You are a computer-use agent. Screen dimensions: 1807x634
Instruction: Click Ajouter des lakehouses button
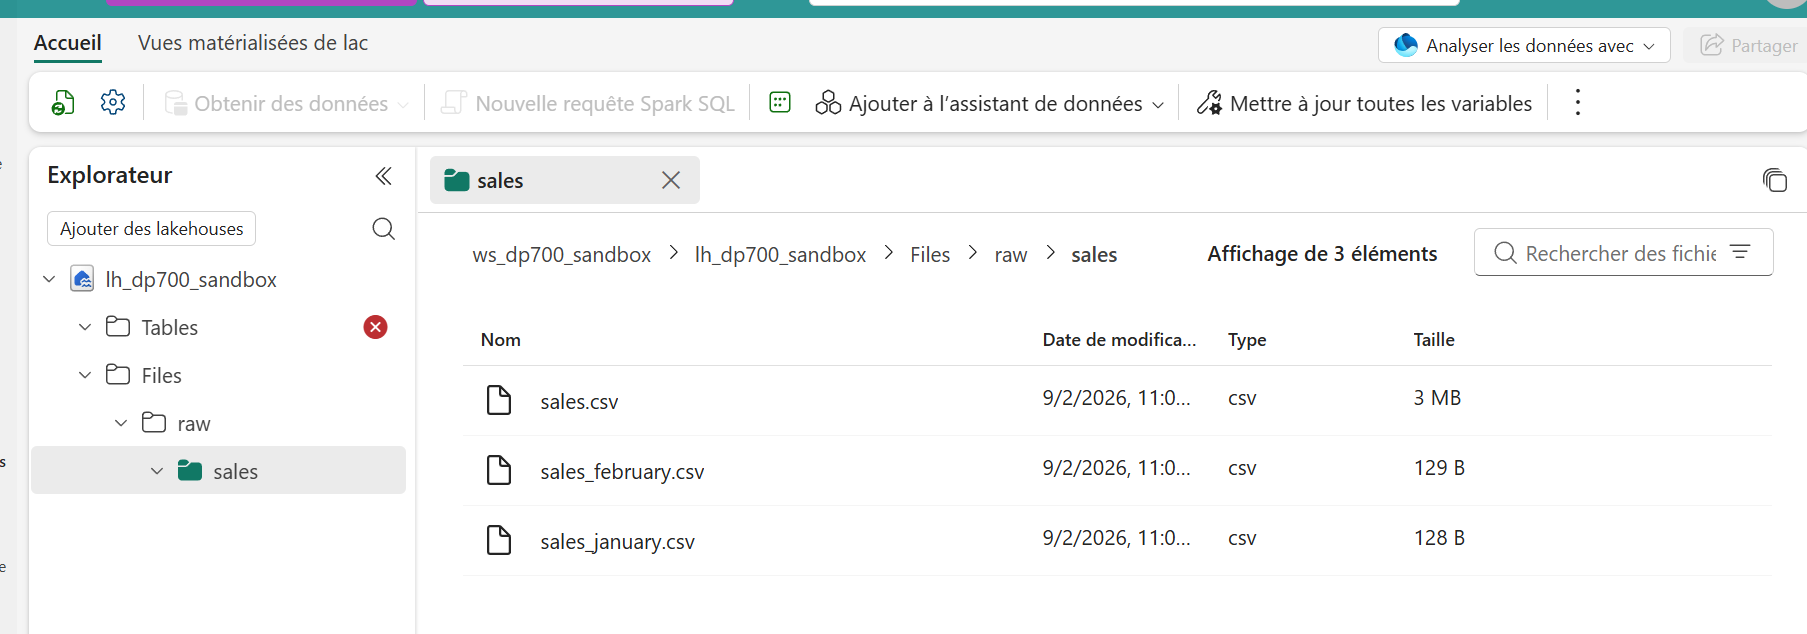coord(151,228)
